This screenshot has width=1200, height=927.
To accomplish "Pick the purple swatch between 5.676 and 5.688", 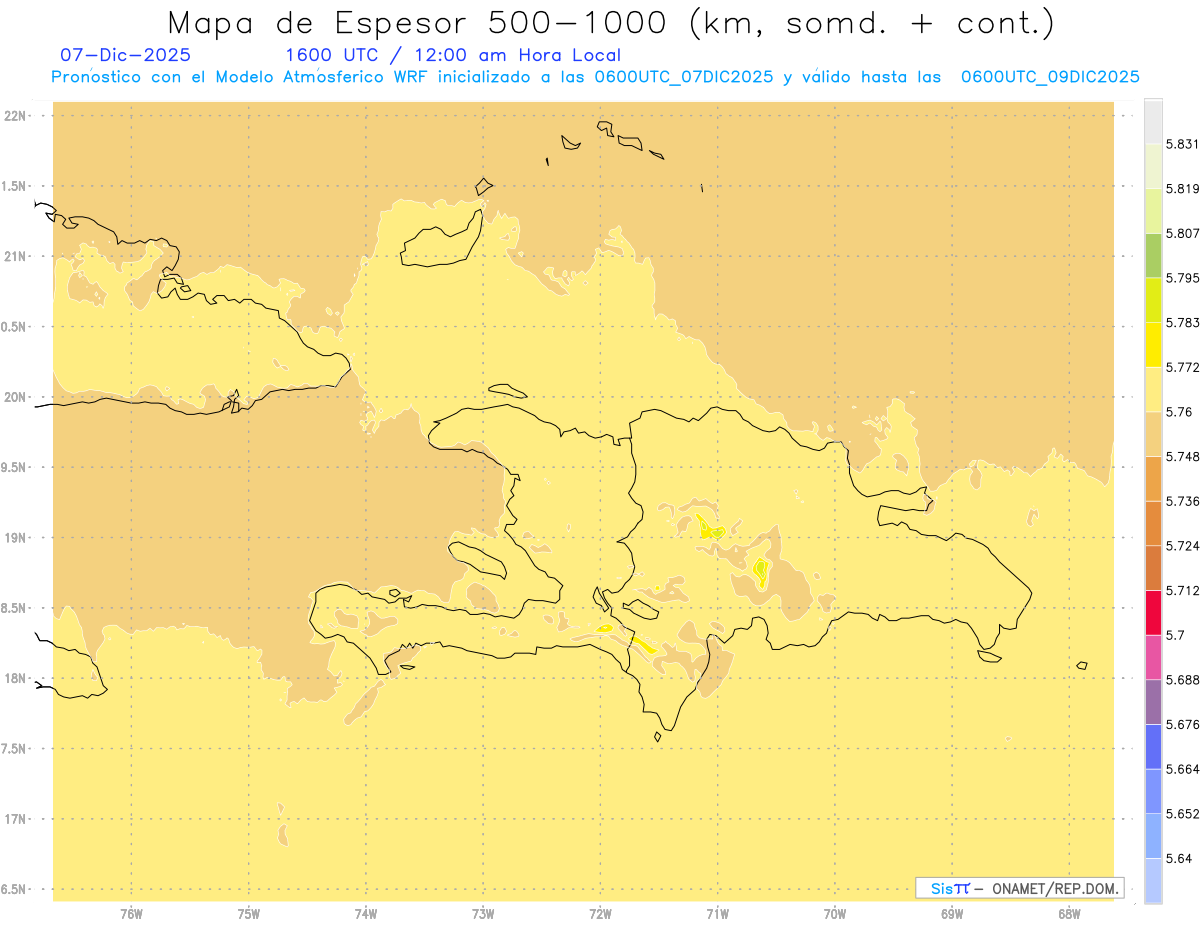I will (1153, 701).
